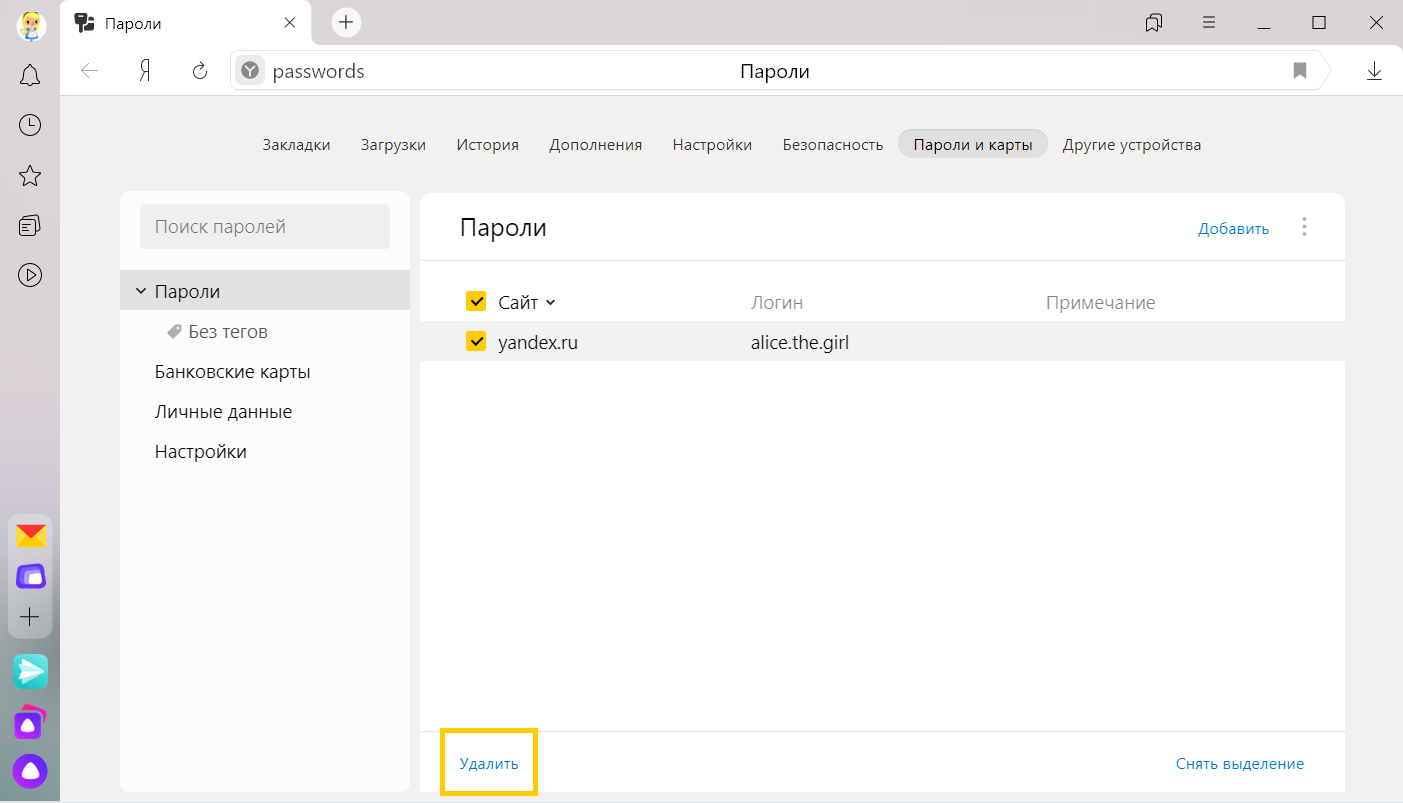
Task: Select the Пароли и карты tab
Action: [x=973, y=145]
